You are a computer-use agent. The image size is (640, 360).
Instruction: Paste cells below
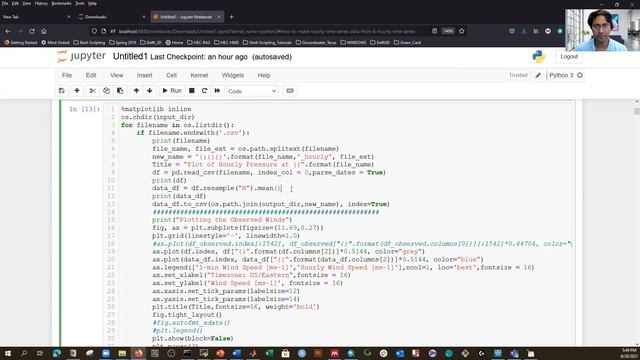pos(120,91)
